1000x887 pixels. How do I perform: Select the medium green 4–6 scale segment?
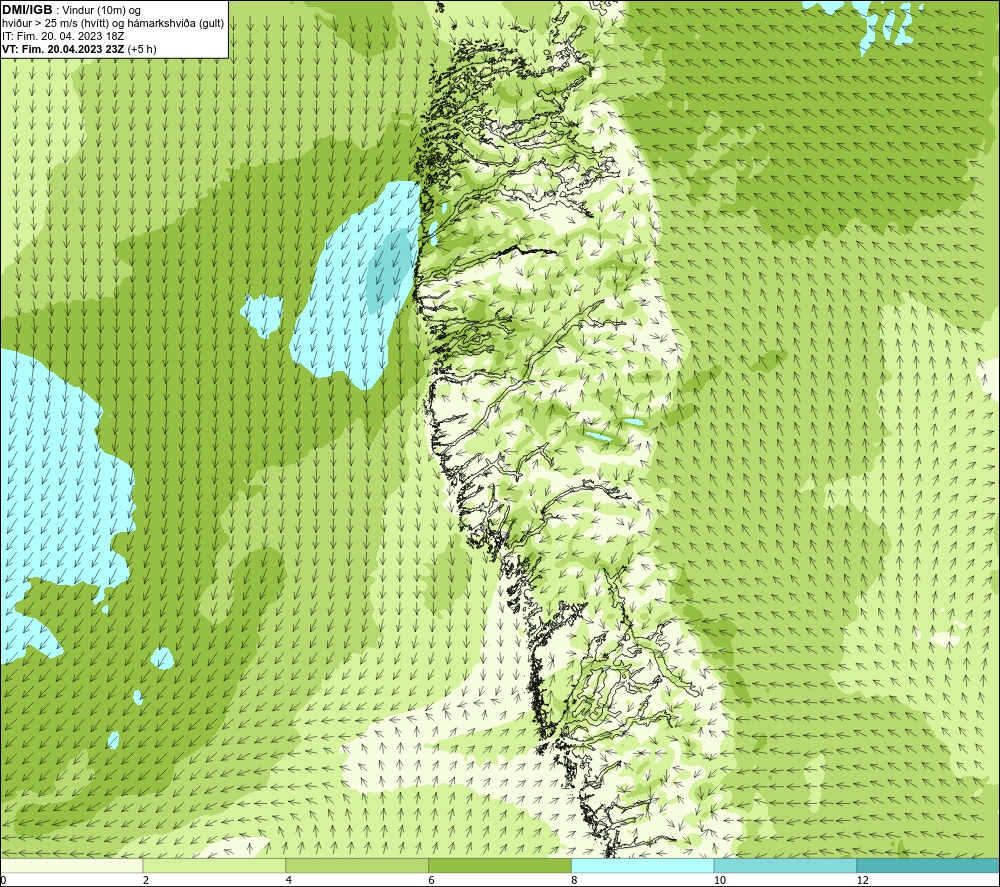click(x=357, y=865)
